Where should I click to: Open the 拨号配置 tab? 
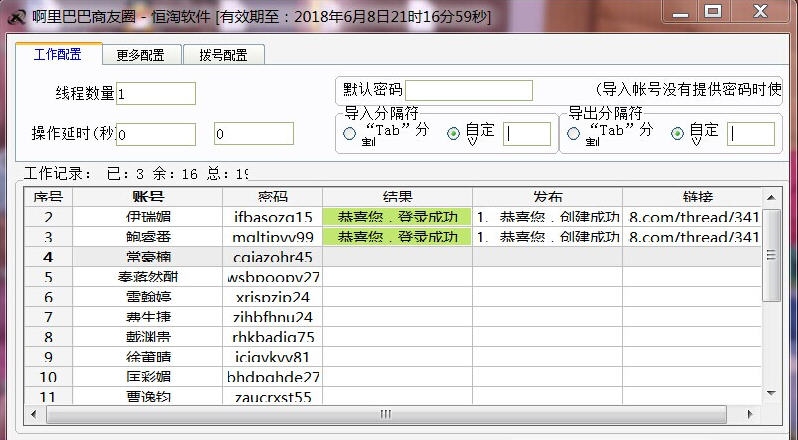tap(223, 55)
